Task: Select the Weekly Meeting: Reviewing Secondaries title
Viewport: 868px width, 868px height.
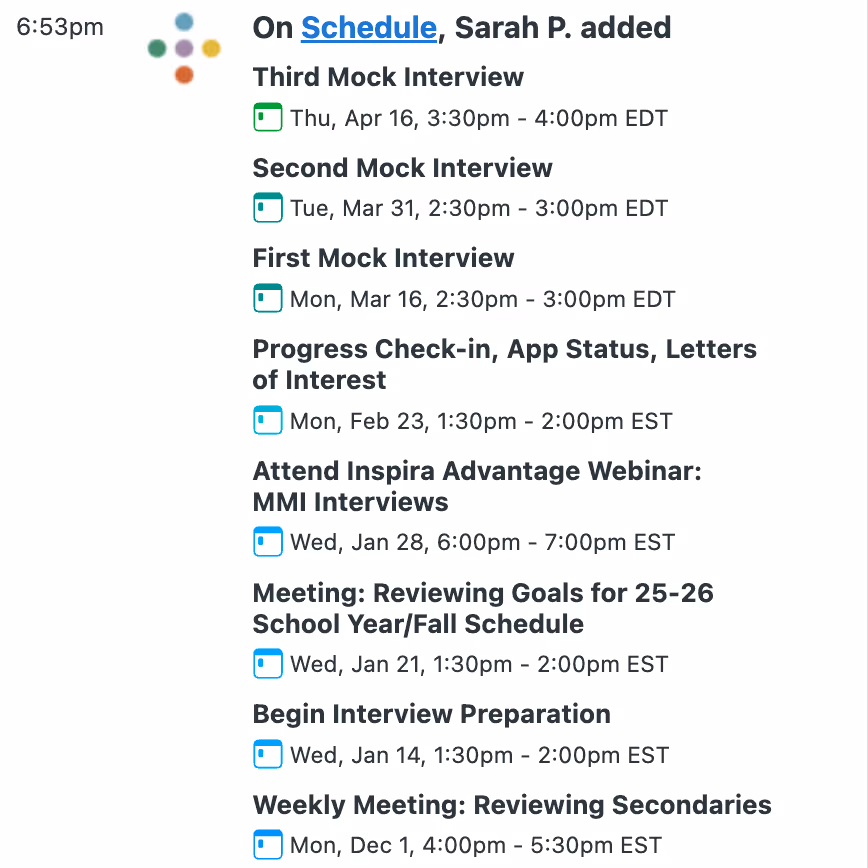Action: click(x=511, y=804)
